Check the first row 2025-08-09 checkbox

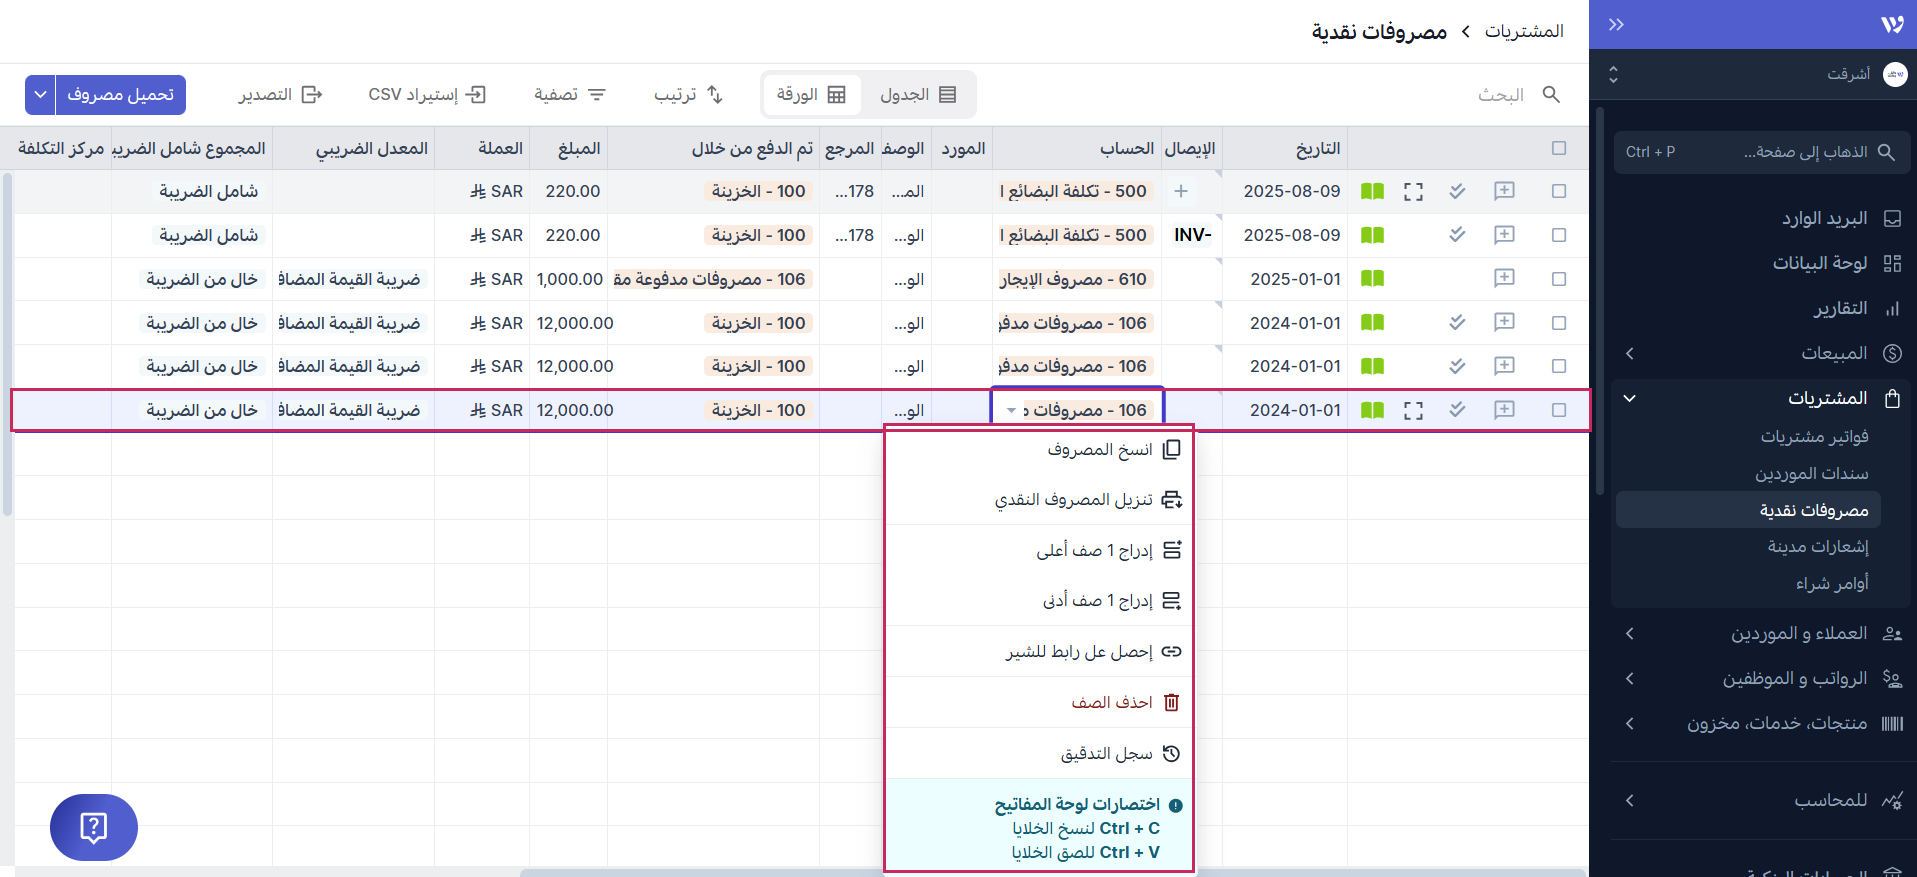[1559, 191]
